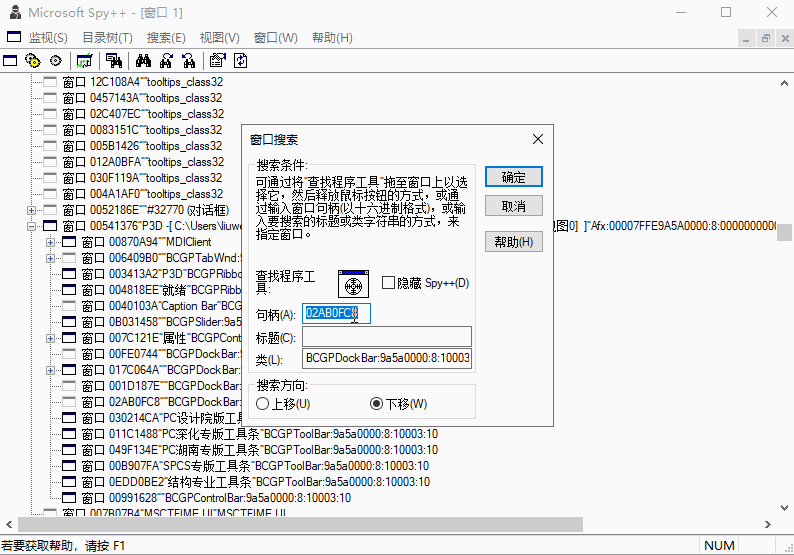The width and height of the screenshot is (794, 555).
Task: Expand the 006409B0 BCGPTabWnd node
Action: (50, 259)
